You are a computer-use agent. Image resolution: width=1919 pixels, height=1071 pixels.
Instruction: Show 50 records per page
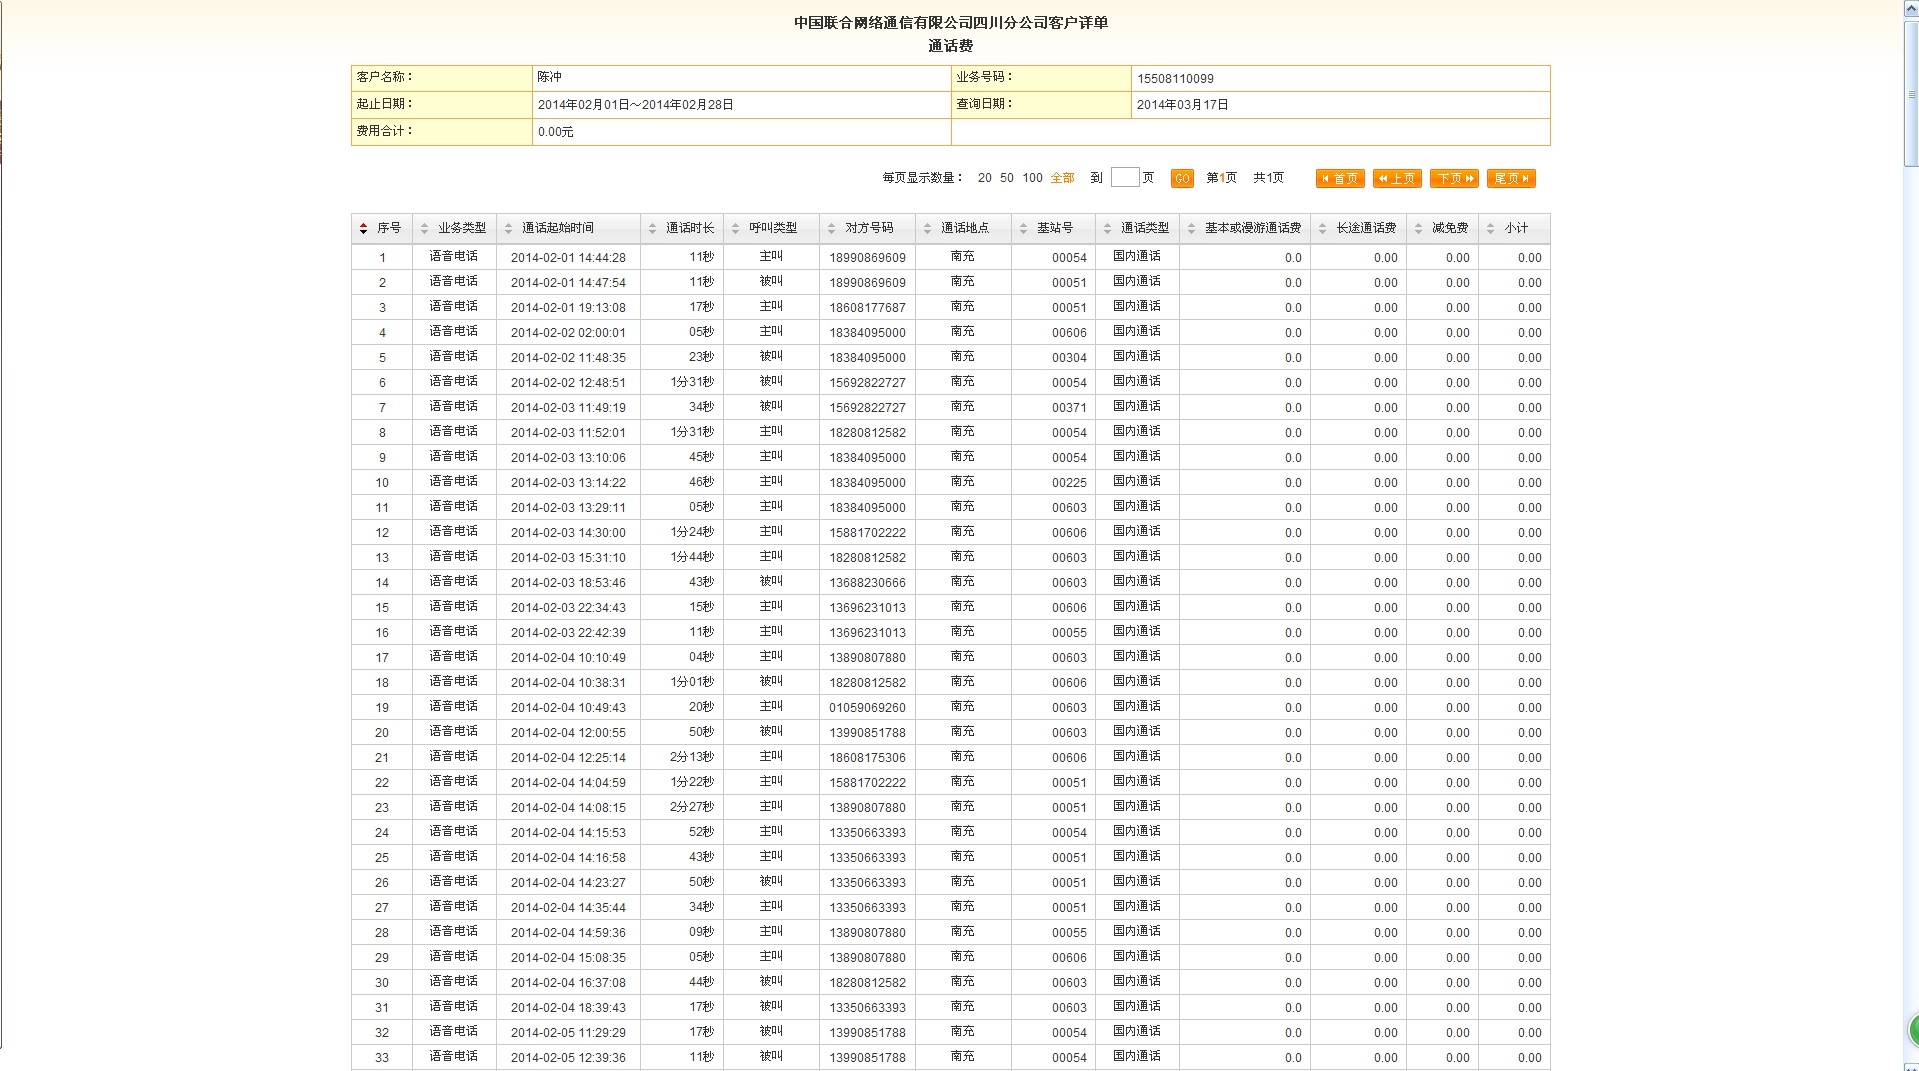(x=1006, y=178)
